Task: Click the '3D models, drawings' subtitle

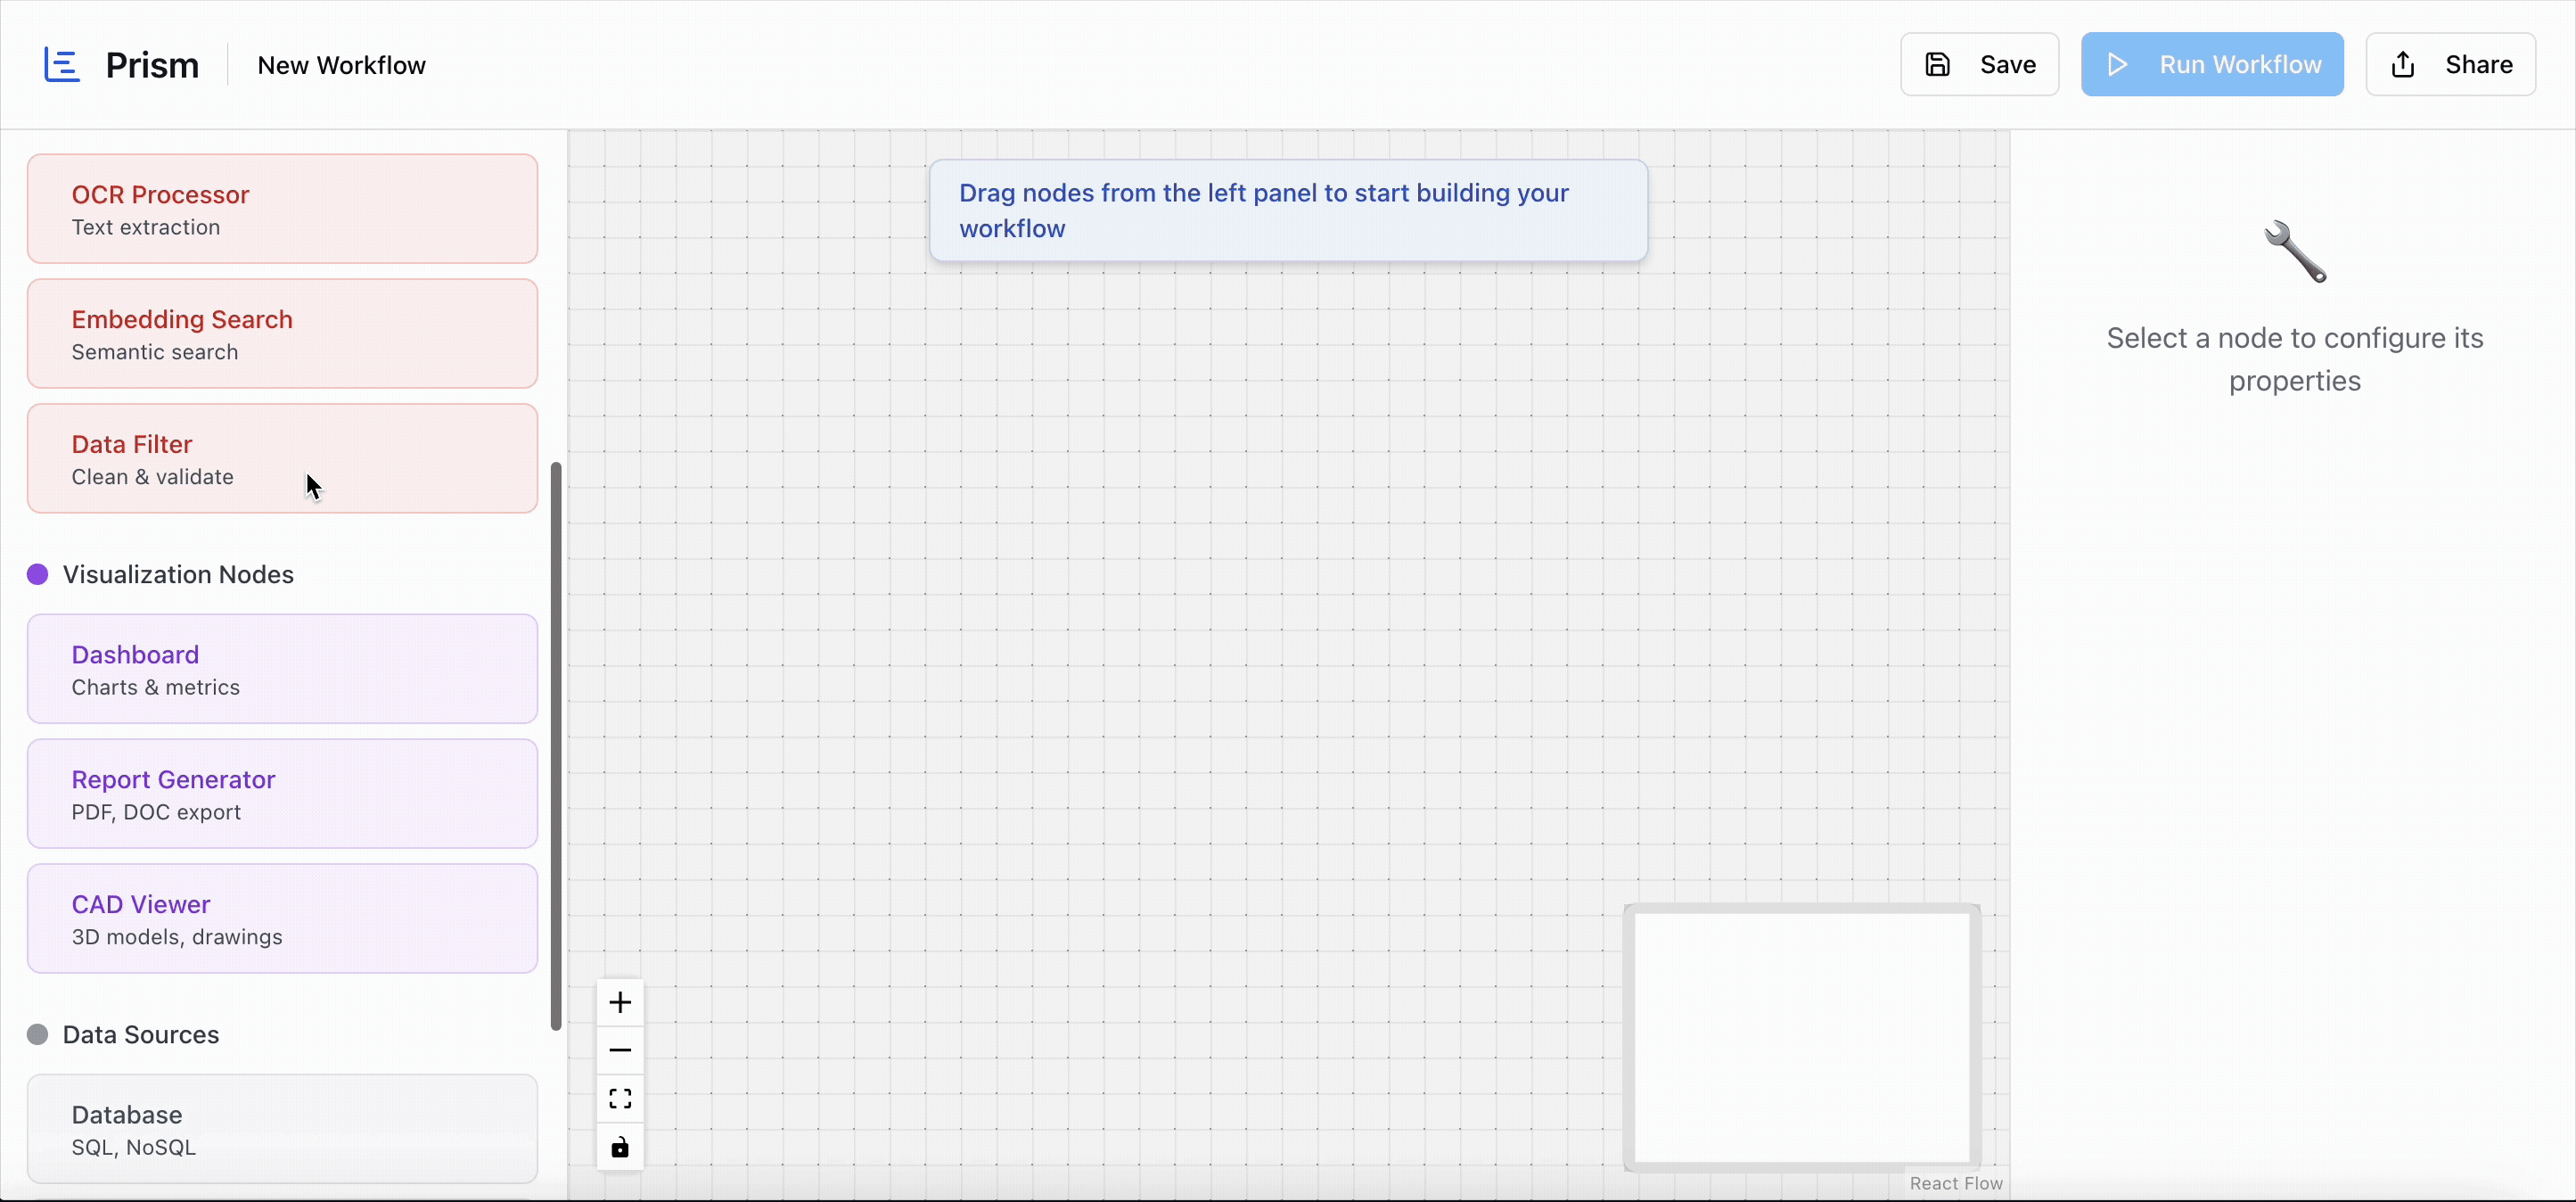Action: (177, 937)
